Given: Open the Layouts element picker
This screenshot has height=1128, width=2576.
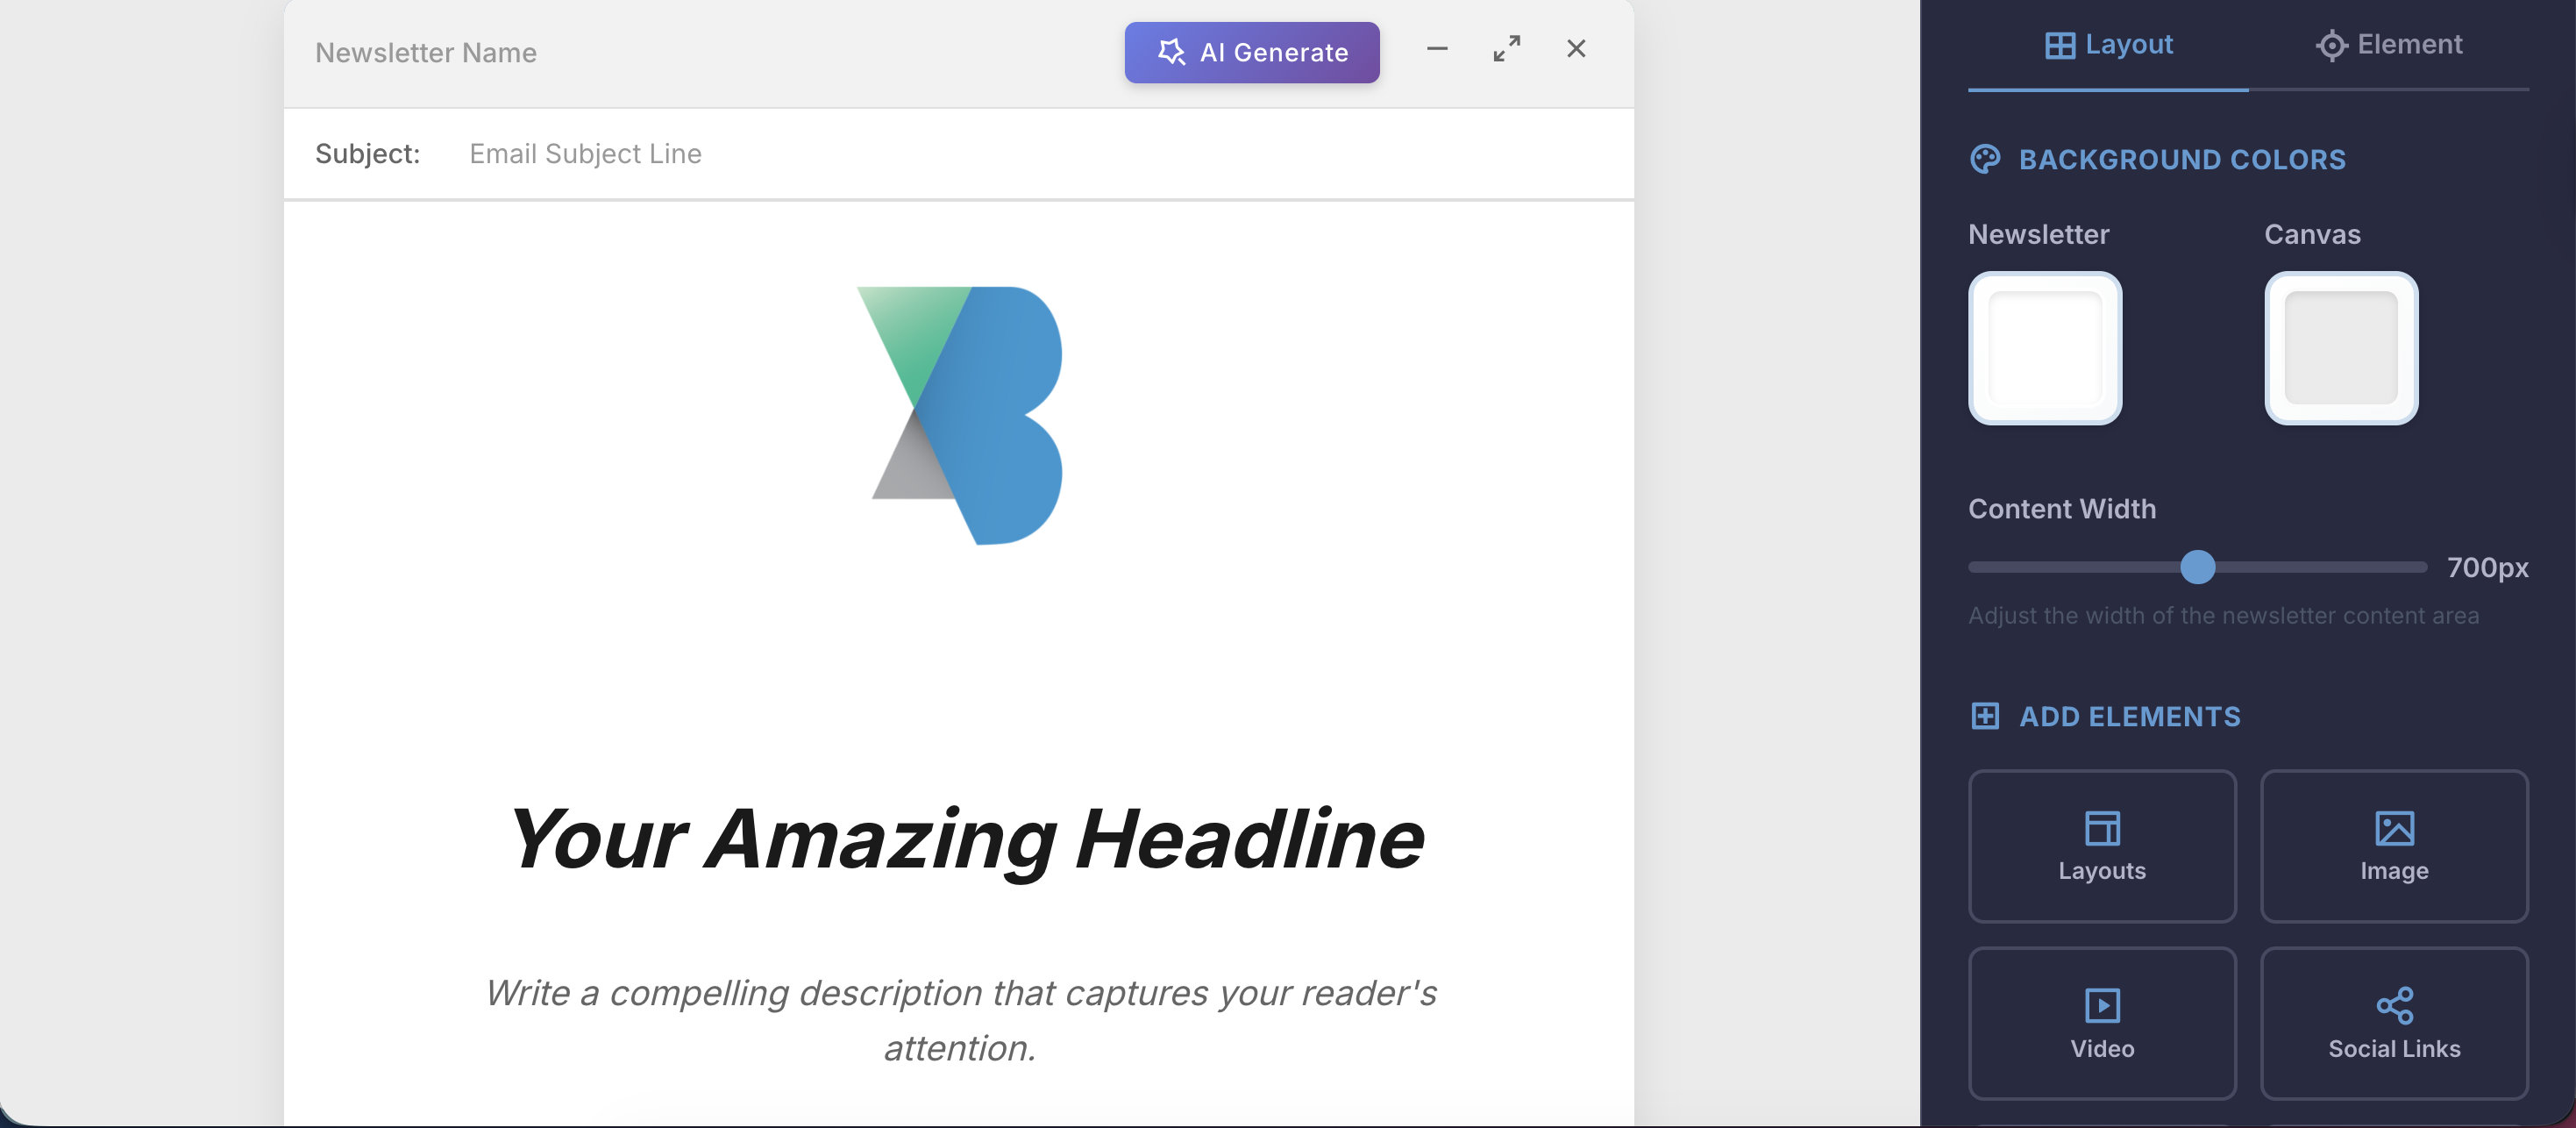Looking at the screenshot, I should pos(2102,845).
